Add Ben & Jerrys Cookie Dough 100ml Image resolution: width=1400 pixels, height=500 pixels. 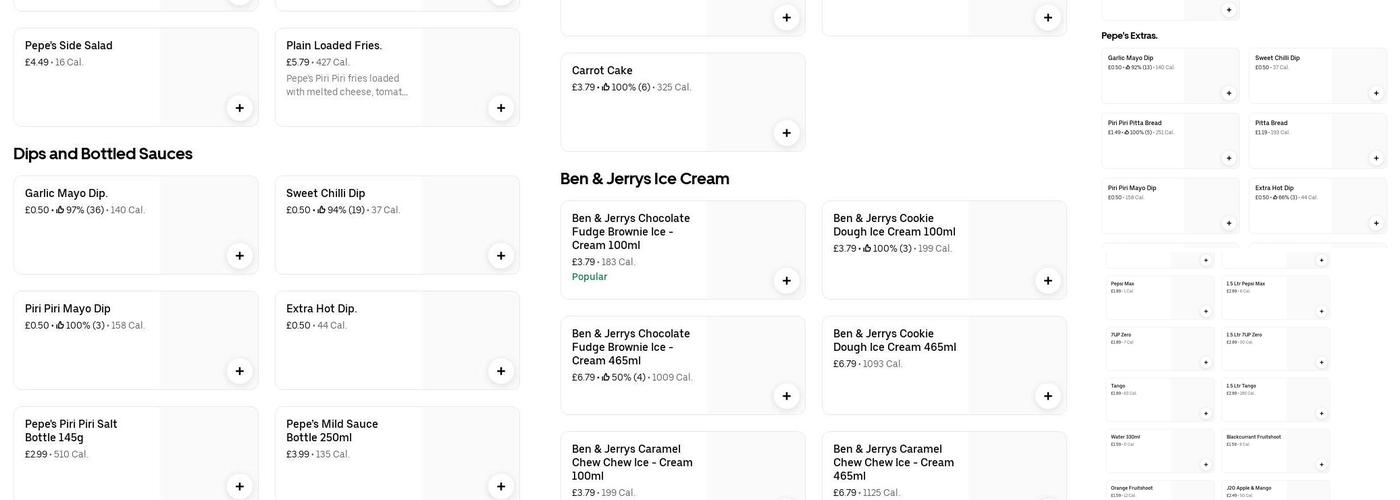[x=1048, y=281]
